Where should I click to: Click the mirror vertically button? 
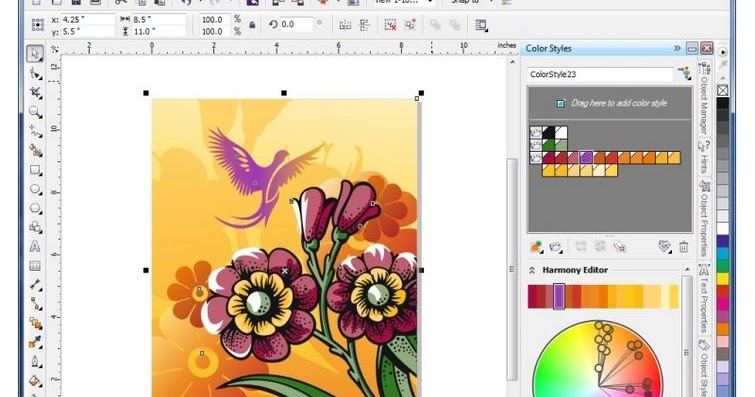[364, 25]
